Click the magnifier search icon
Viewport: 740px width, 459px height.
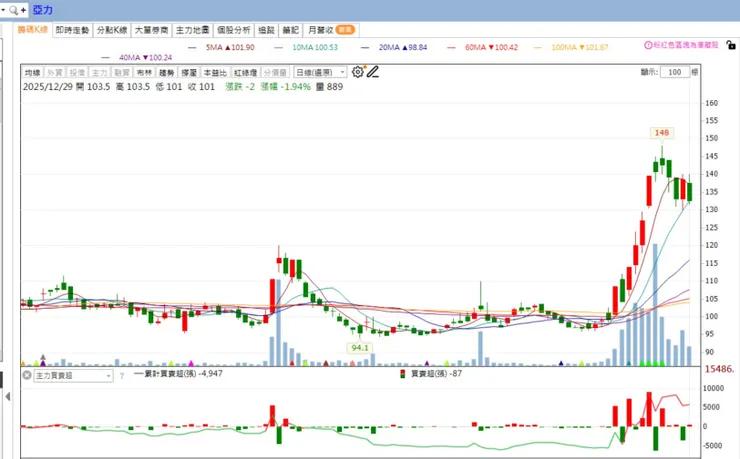pos(13,10)
